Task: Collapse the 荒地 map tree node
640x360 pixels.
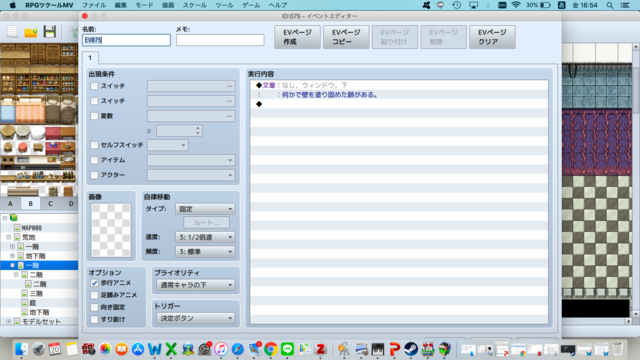Action: [x=9, y=237]
